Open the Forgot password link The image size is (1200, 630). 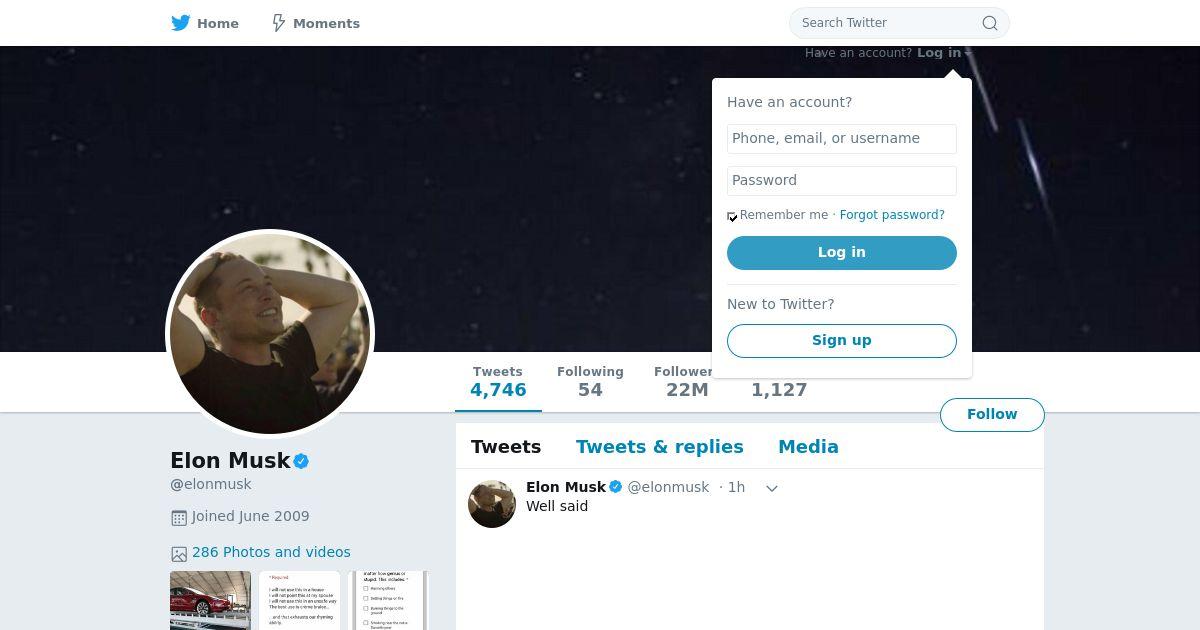tap(892, 215)
